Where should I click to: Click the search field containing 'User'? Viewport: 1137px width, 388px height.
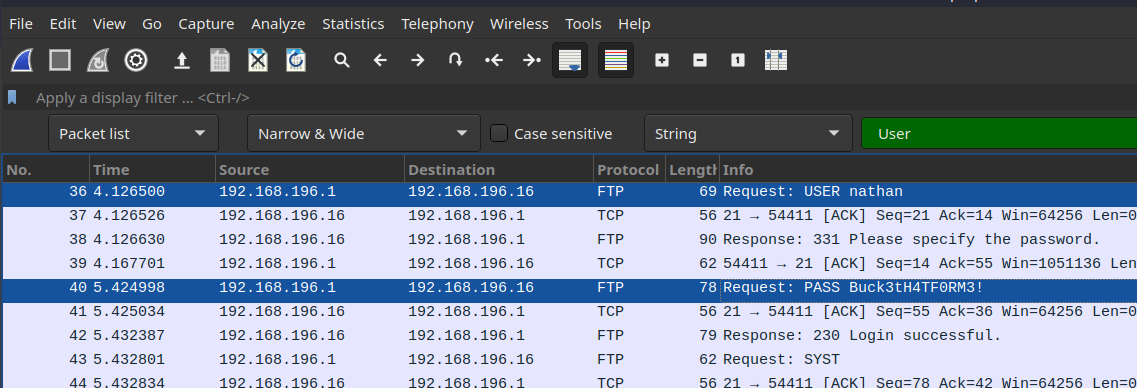pos(999,133)
